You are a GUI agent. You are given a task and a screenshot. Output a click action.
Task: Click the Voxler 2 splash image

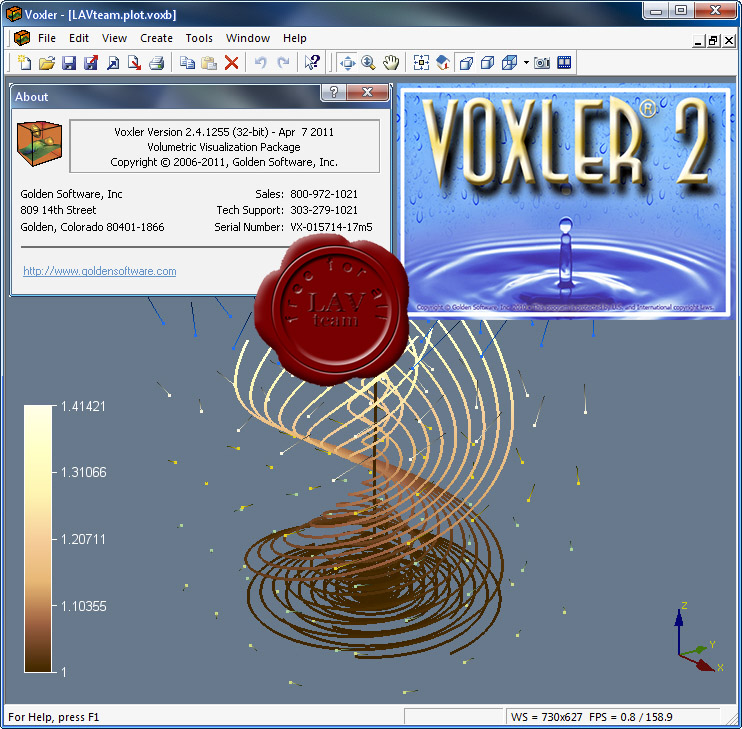(565, 202)
